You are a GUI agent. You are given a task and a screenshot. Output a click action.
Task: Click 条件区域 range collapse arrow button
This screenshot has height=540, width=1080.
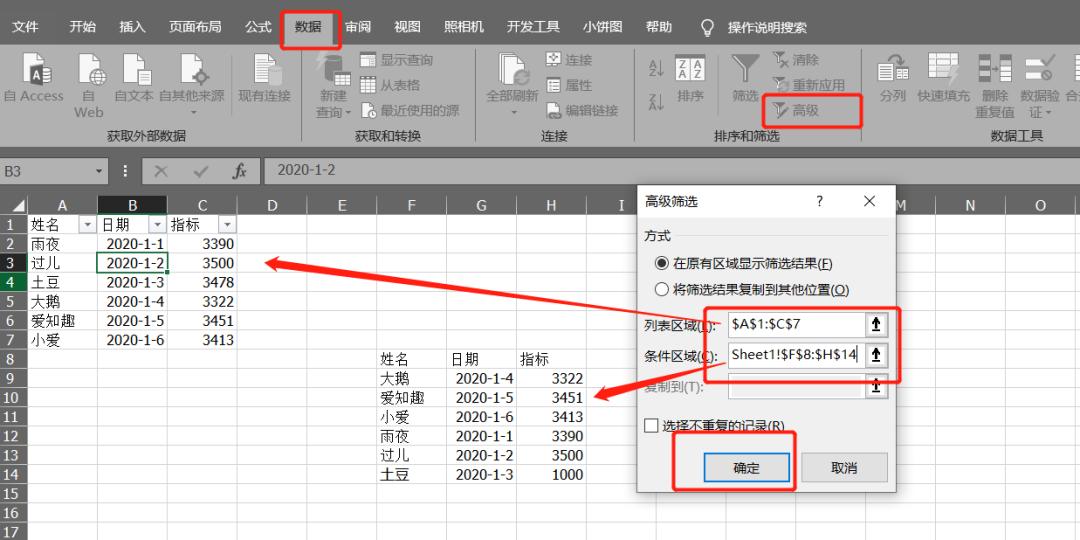(876, 355)
